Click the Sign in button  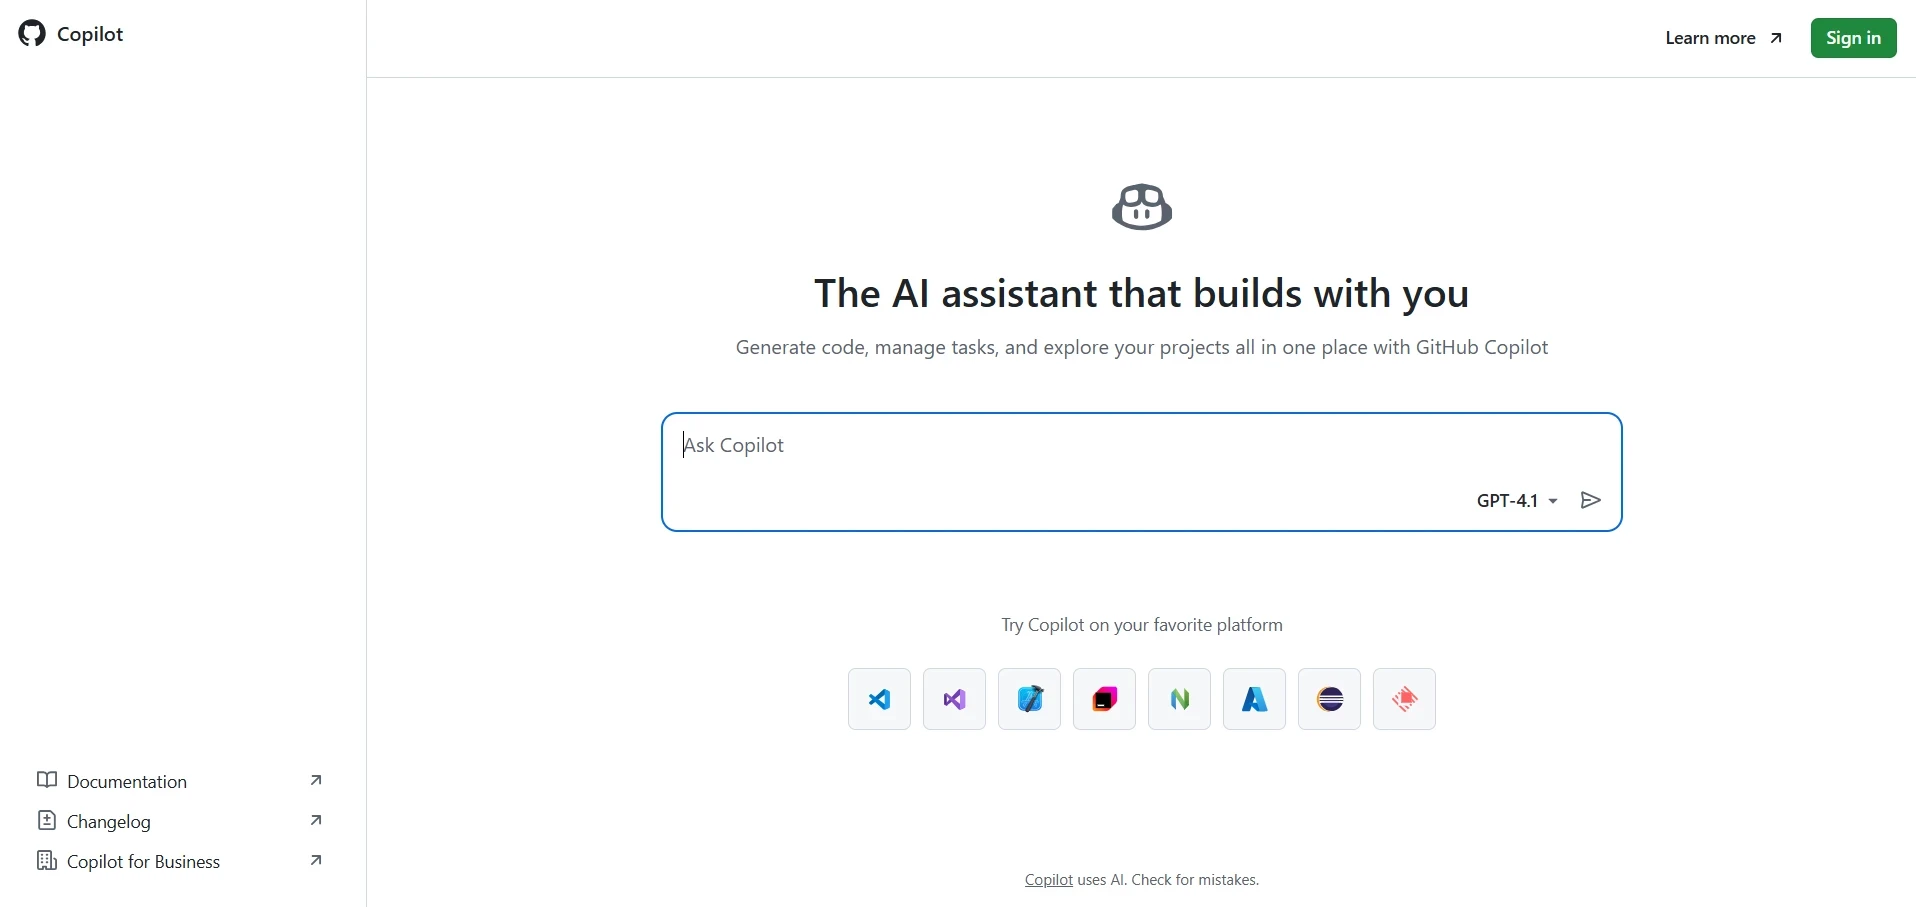pos(1853,38)
